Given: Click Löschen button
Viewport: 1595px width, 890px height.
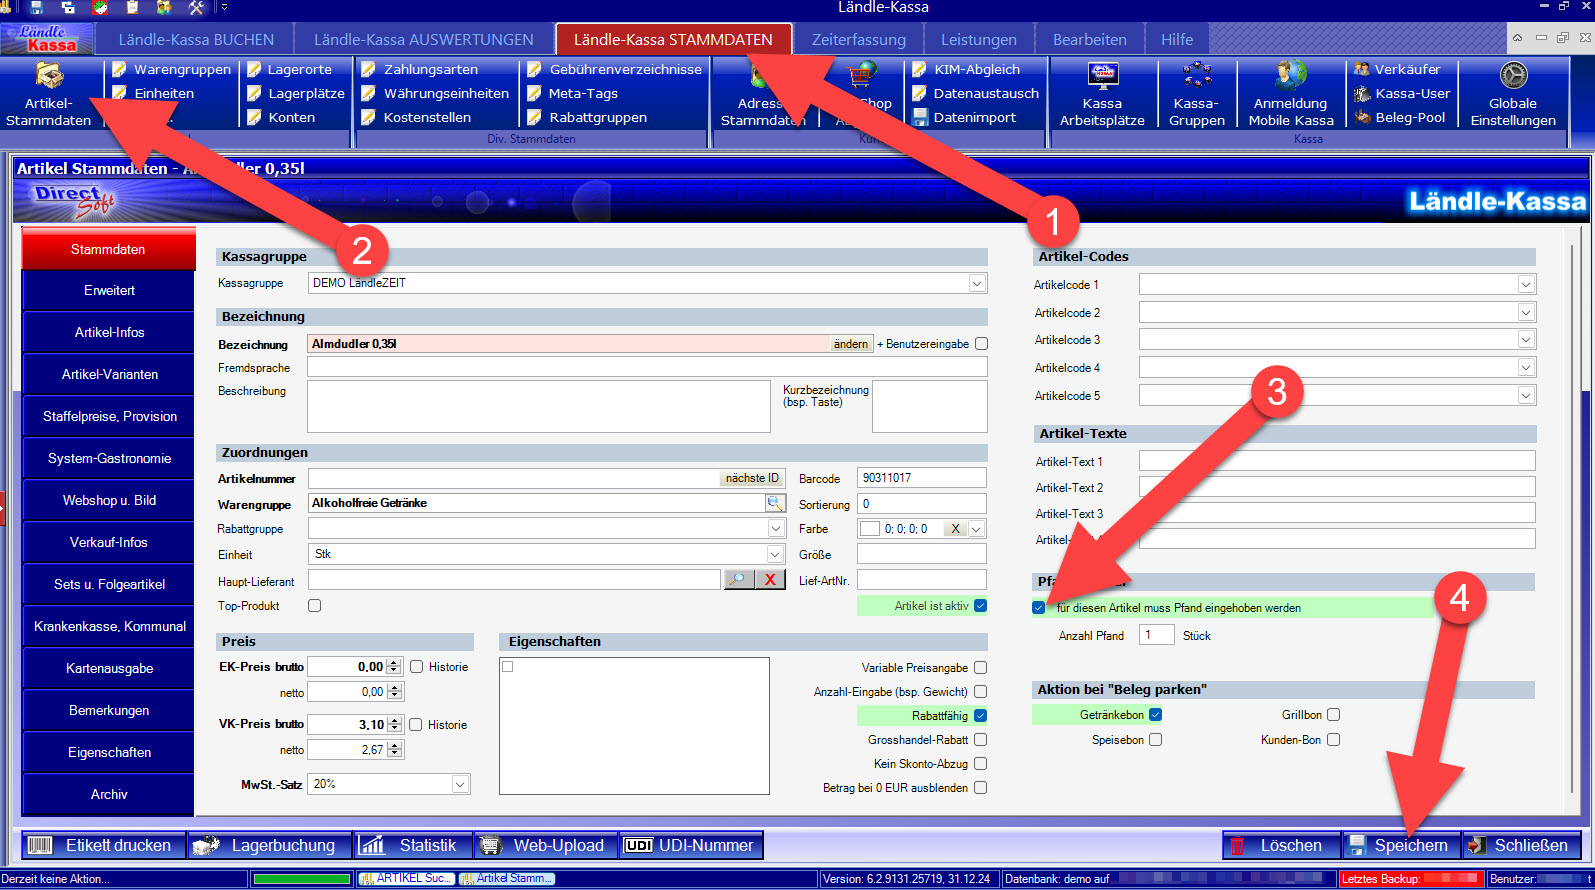Looking at the screenshot, I should (x=1281, y=846).
